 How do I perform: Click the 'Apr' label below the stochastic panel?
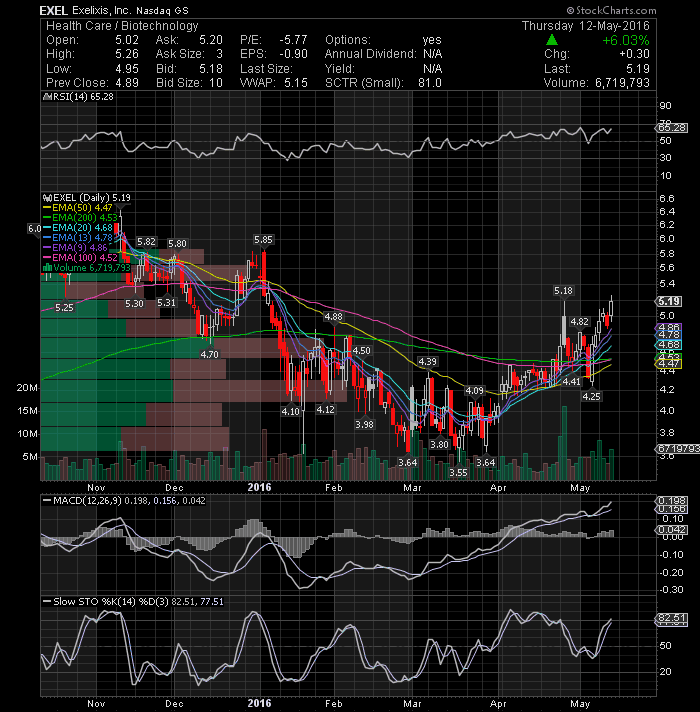click(498, 704)
